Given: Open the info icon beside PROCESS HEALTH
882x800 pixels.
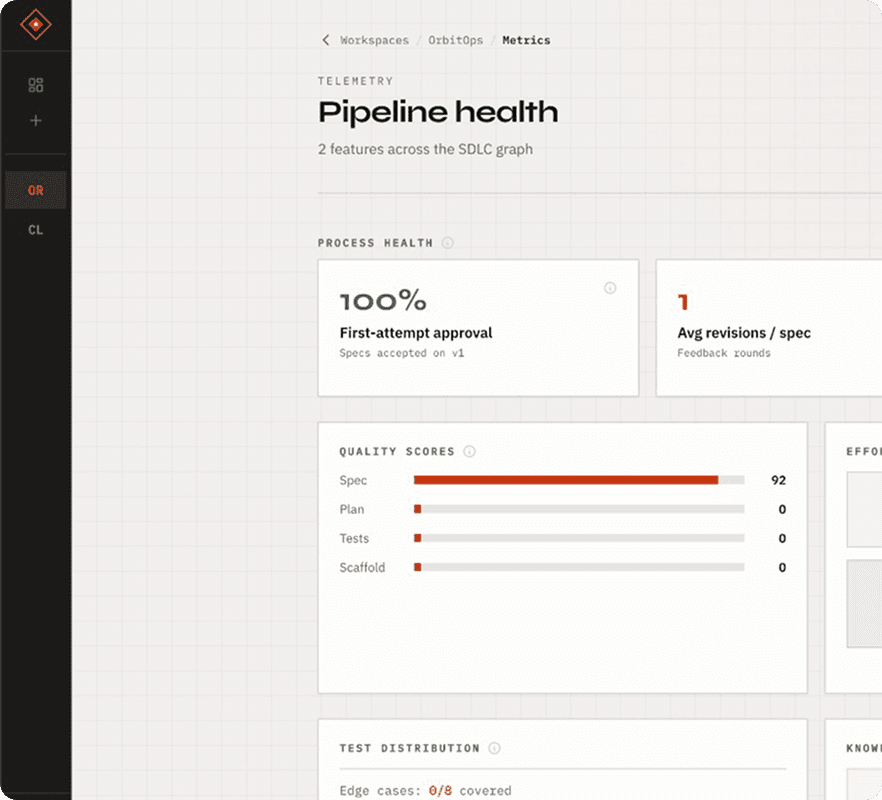Looking at the screenshot, I should (x=448, y=242).
